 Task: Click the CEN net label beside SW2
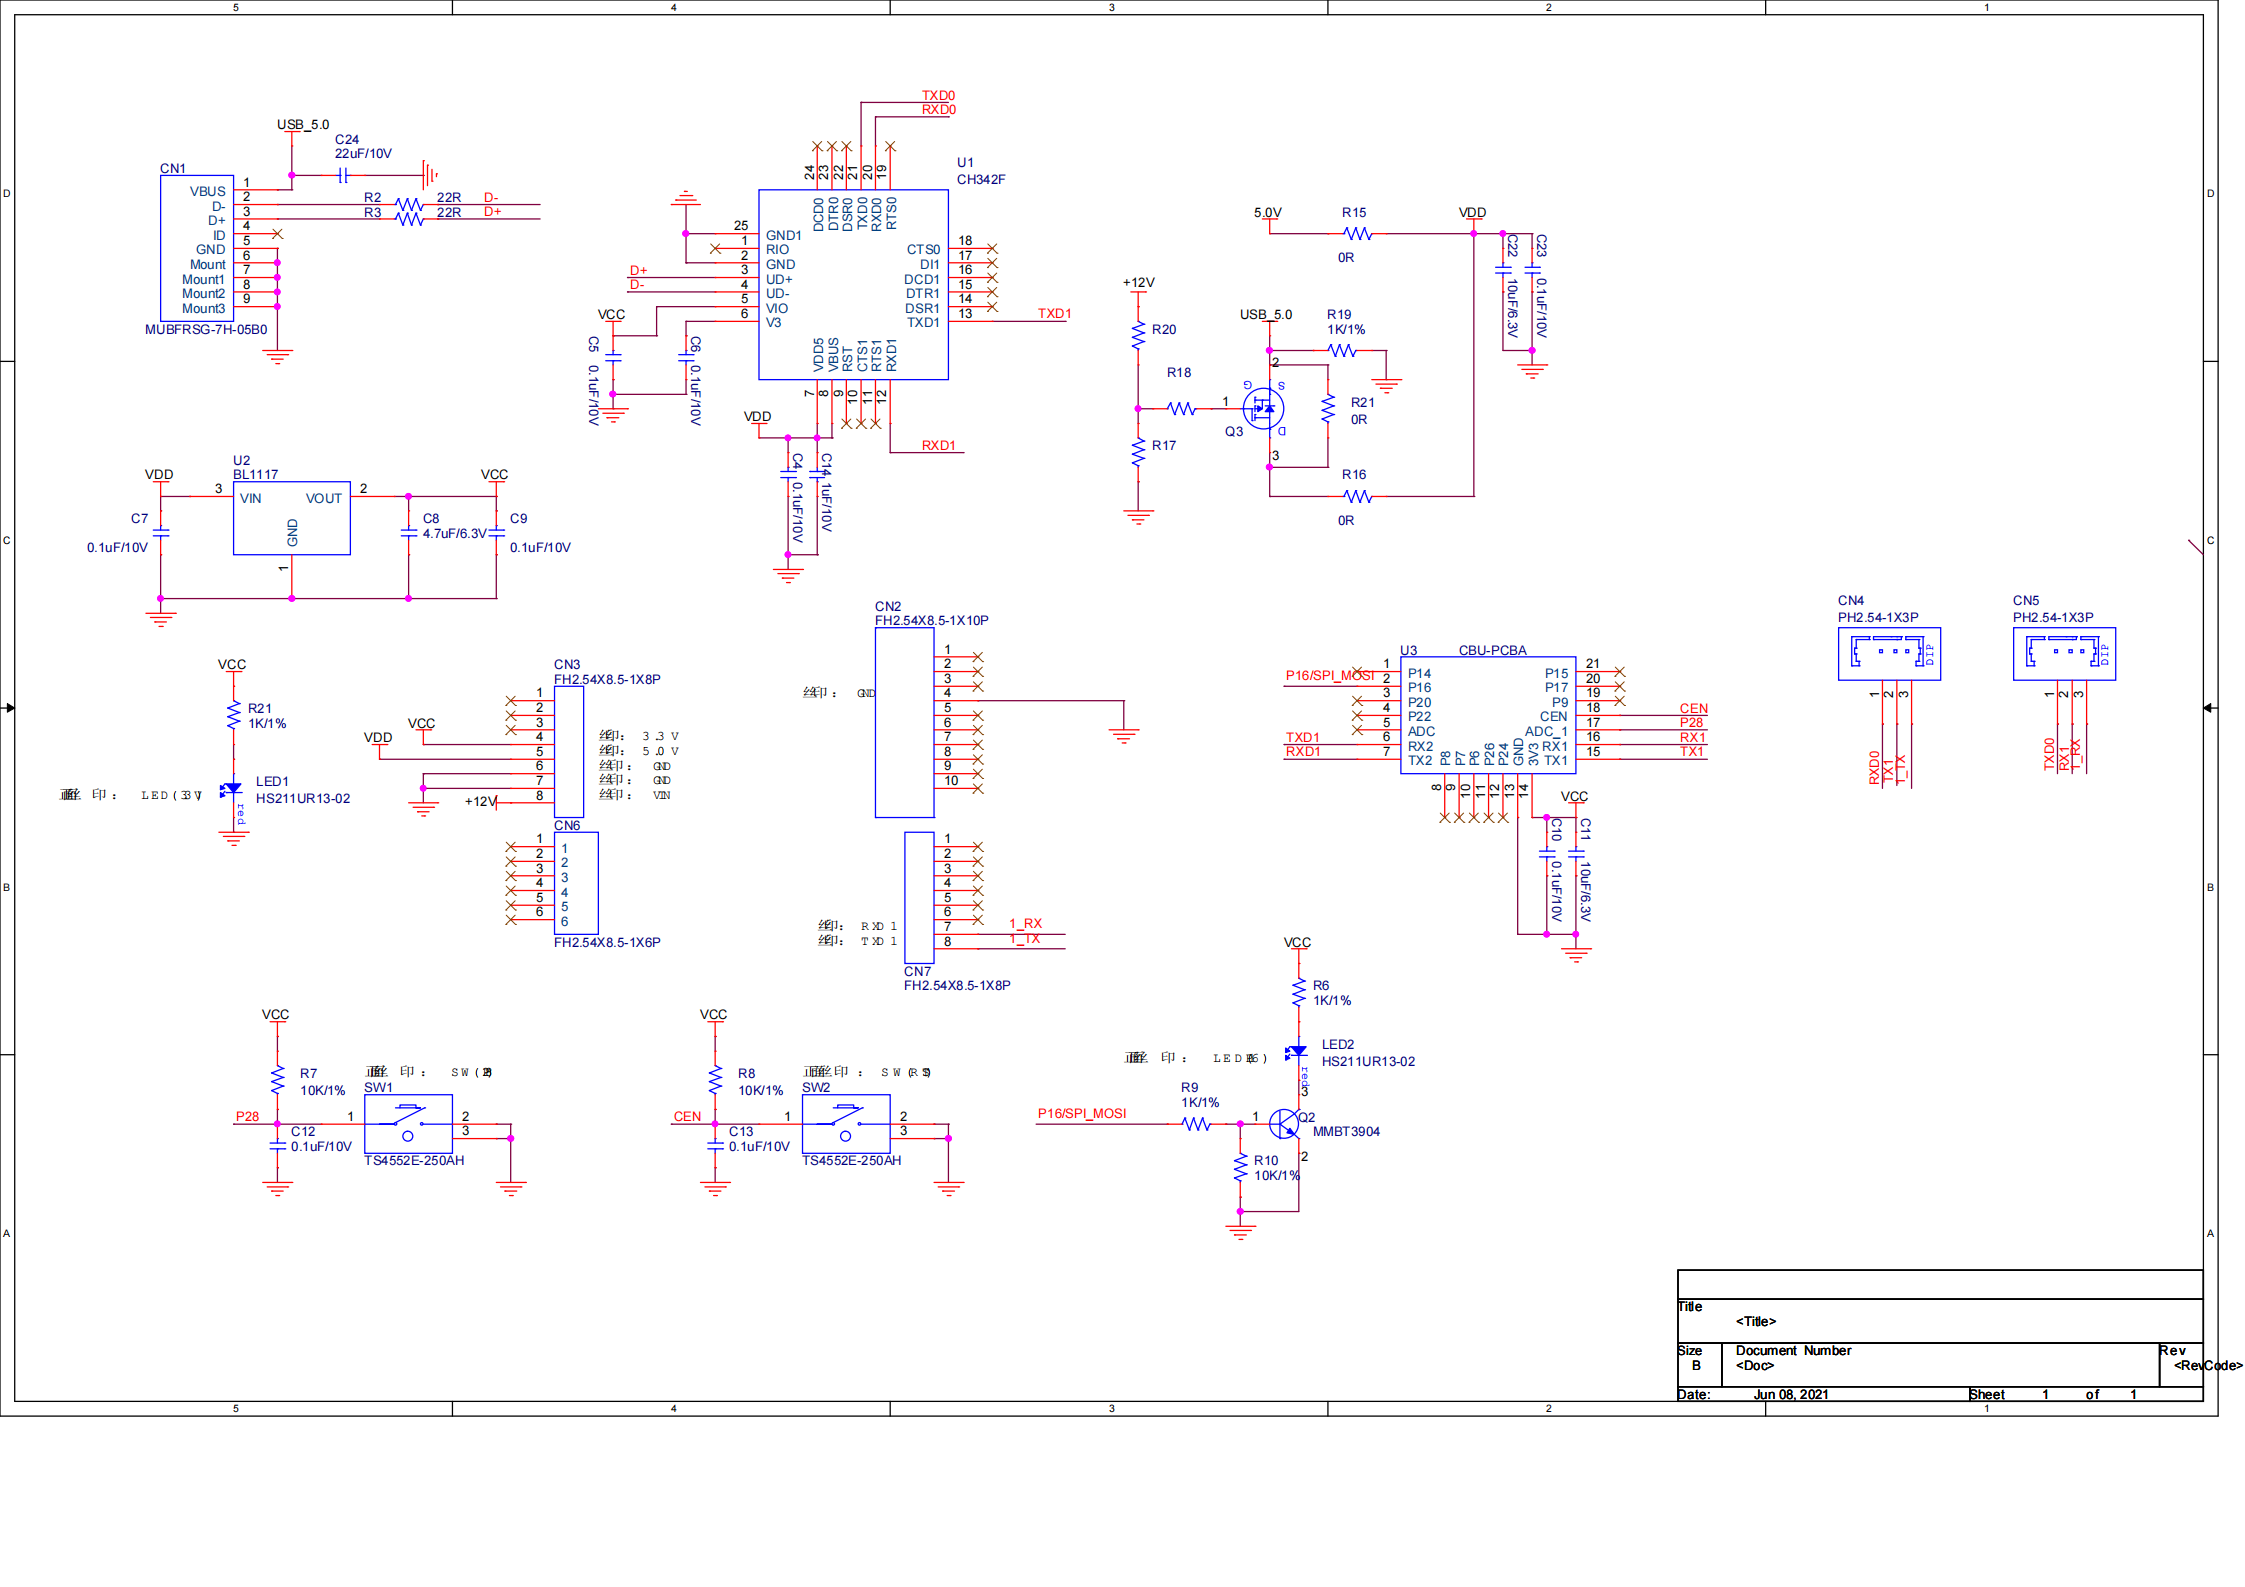pyautogui.click(x=687, y=1117)
